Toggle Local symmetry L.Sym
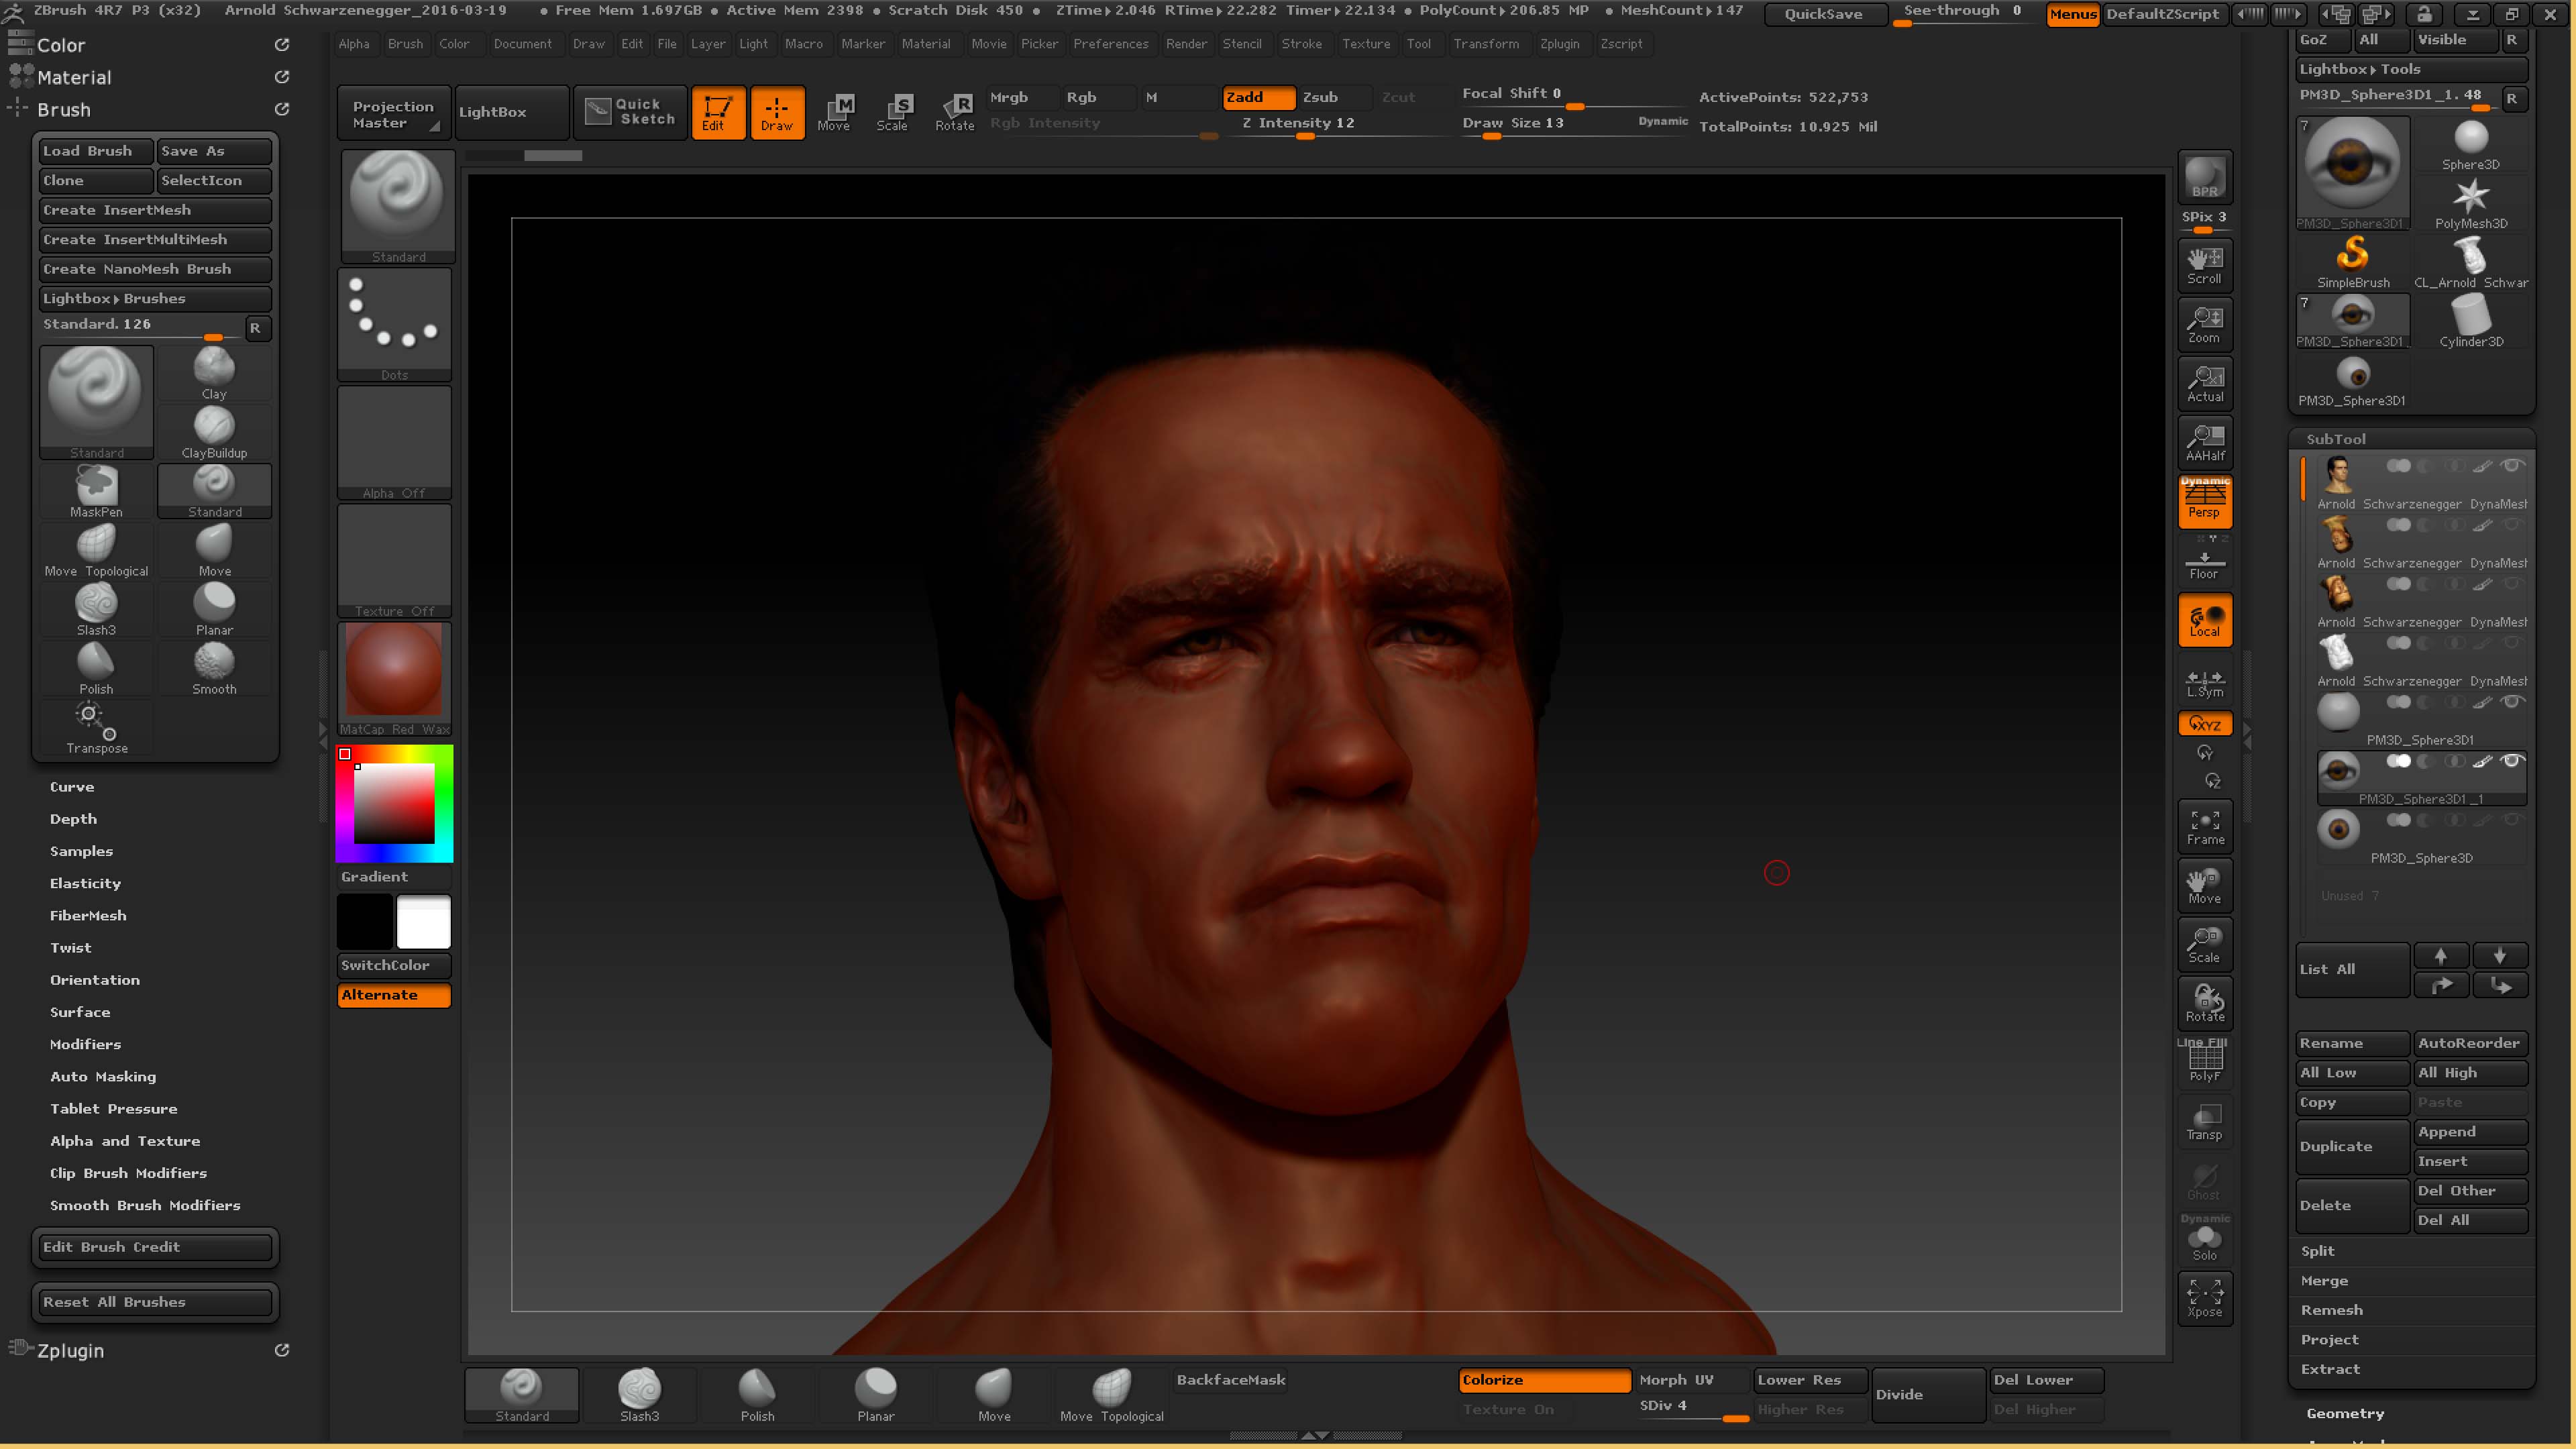2576x1449 pixels. click(2204, 683)
